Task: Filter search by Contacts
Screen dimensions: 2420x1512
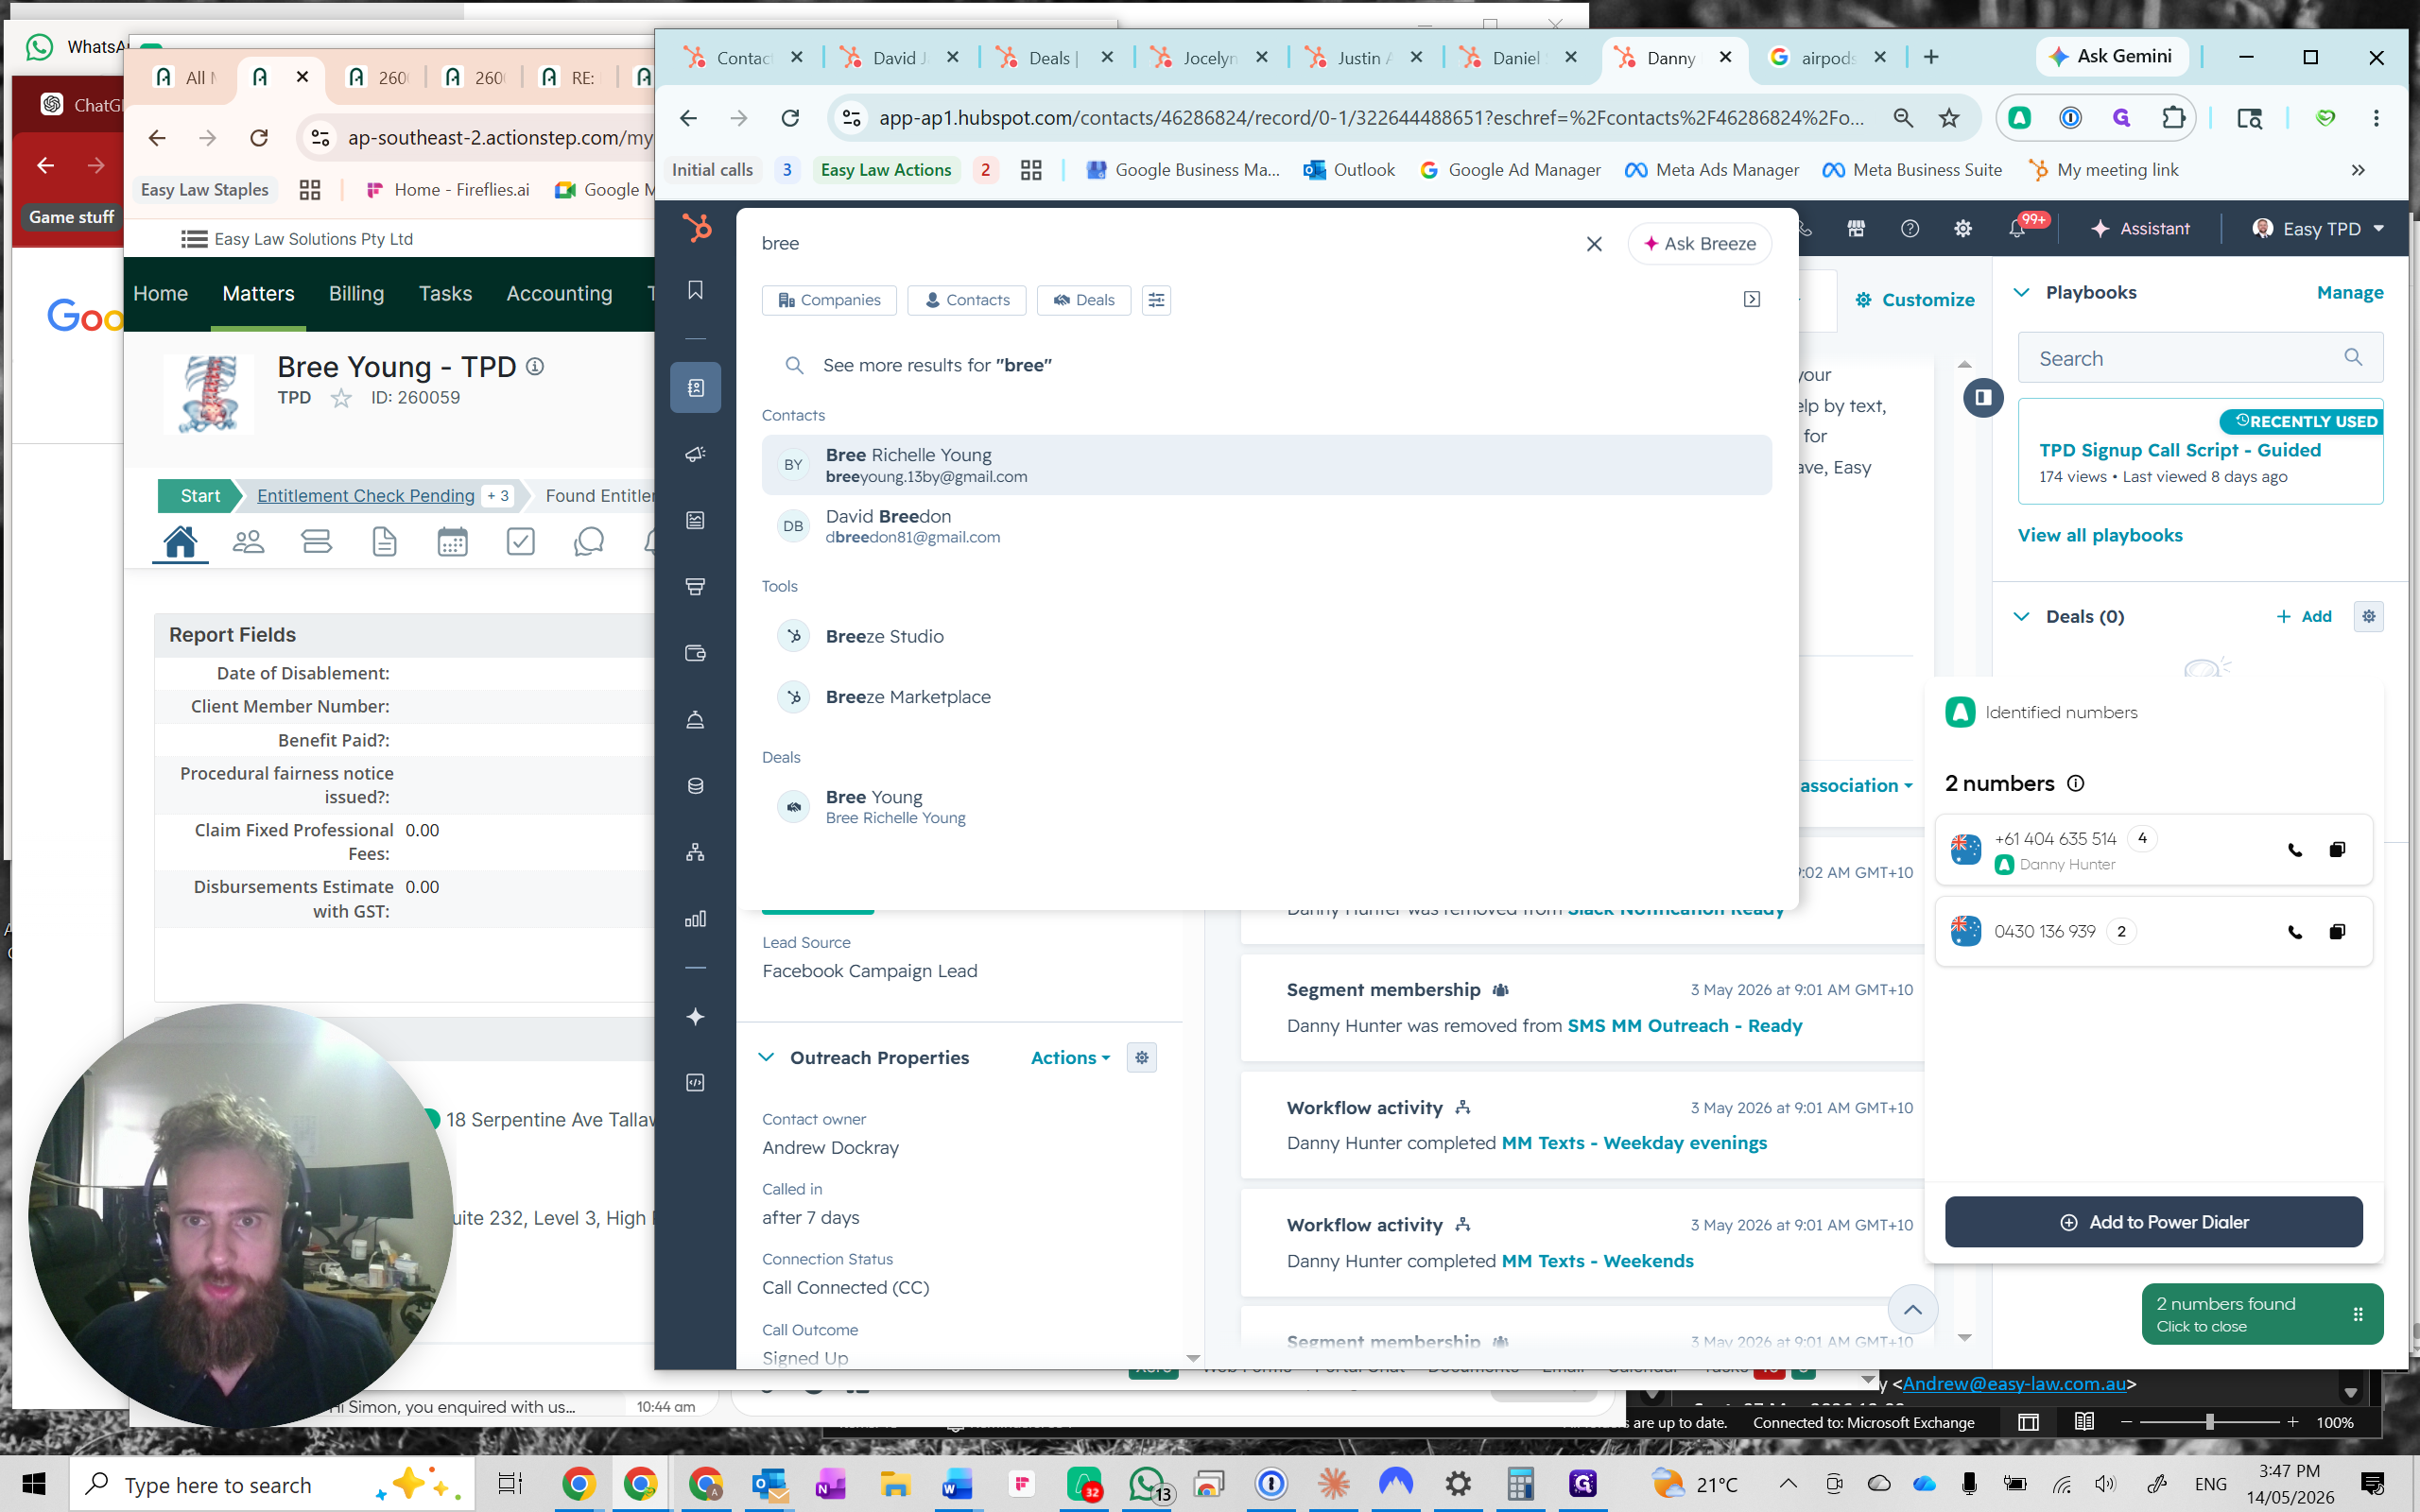Action: coord(966,300)
